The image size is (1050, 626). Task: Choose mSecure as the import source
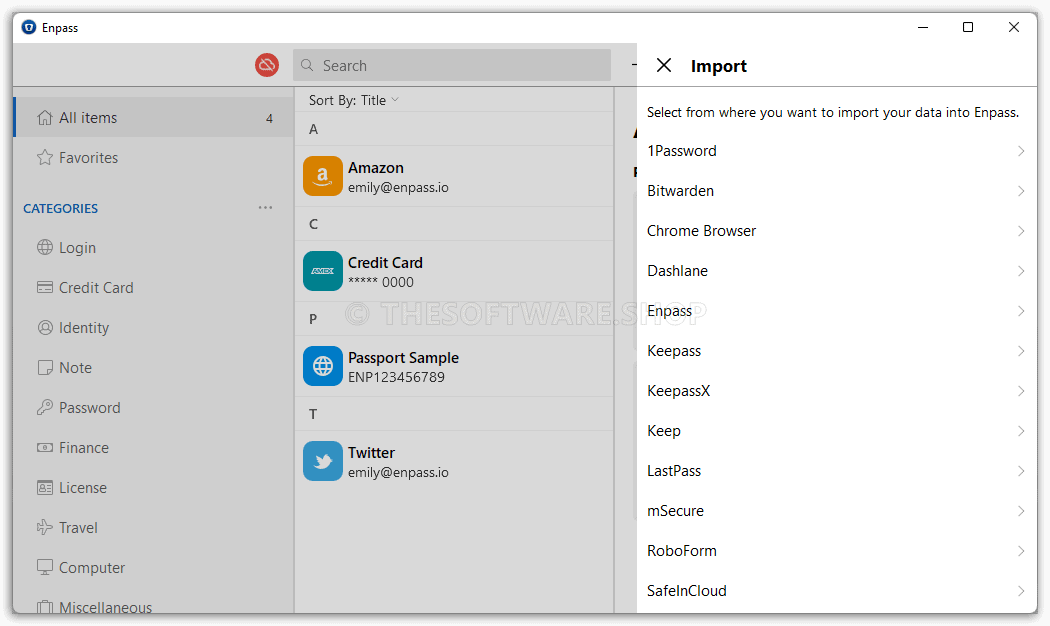pos(836,511)
